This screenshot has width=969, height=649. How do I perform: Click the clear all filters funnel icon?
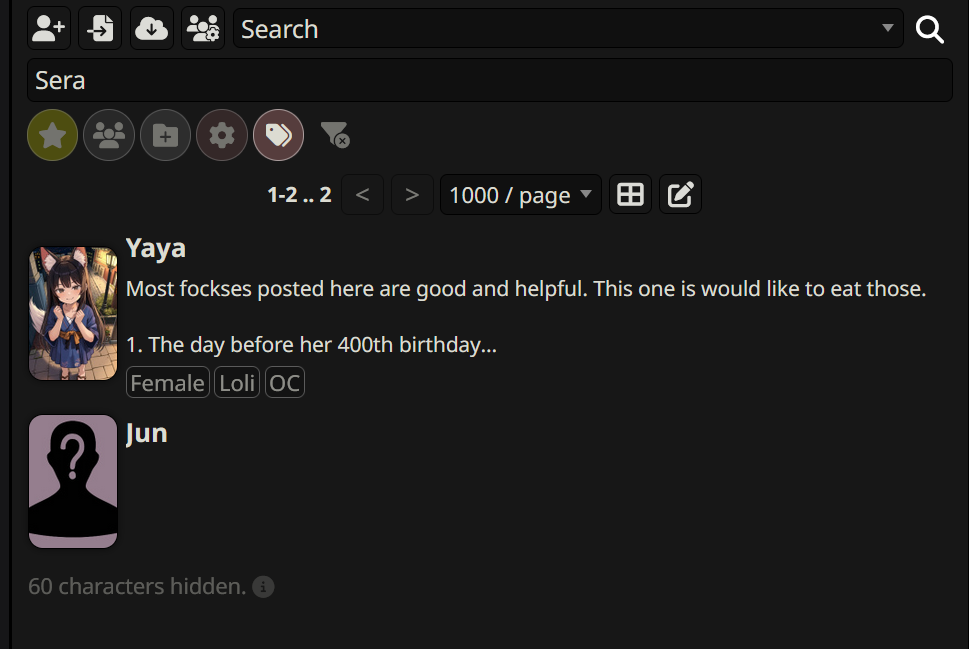[335, 135]
